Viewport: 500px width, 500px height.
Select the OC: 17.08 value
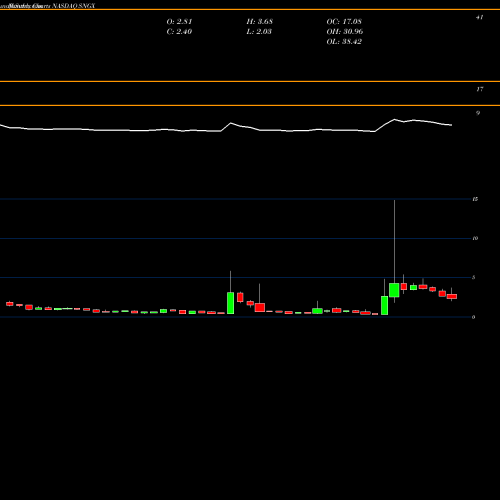(344, 21)
